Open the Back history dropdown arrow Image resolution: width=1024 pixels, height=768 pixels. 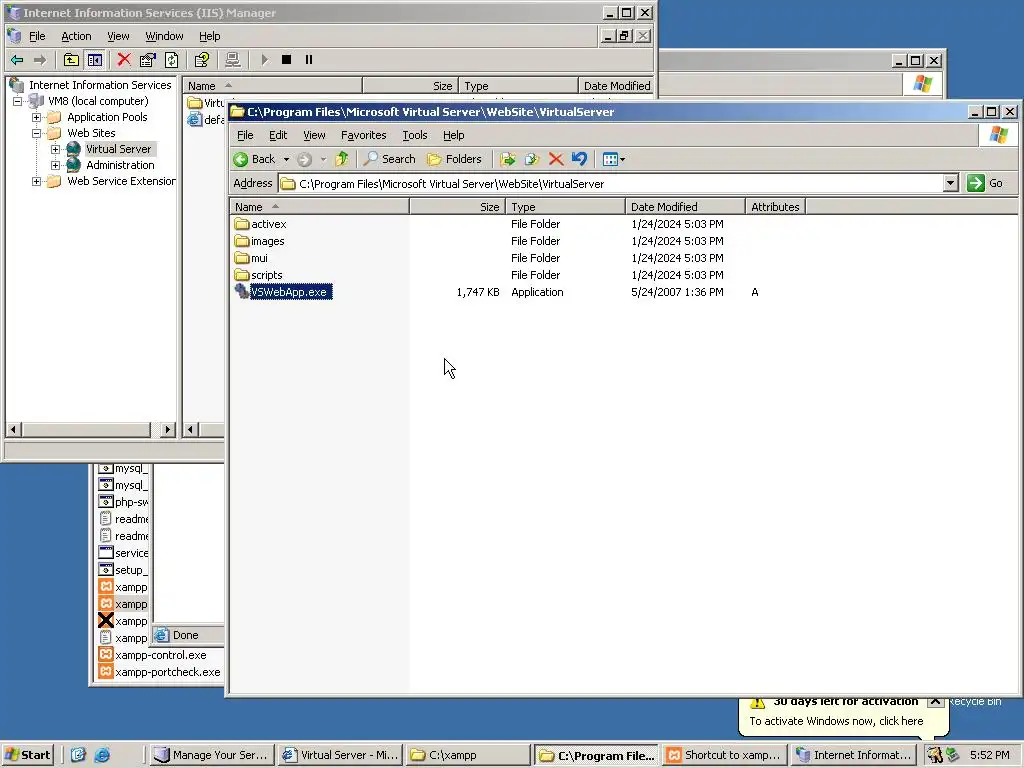(x=286, y=159)
